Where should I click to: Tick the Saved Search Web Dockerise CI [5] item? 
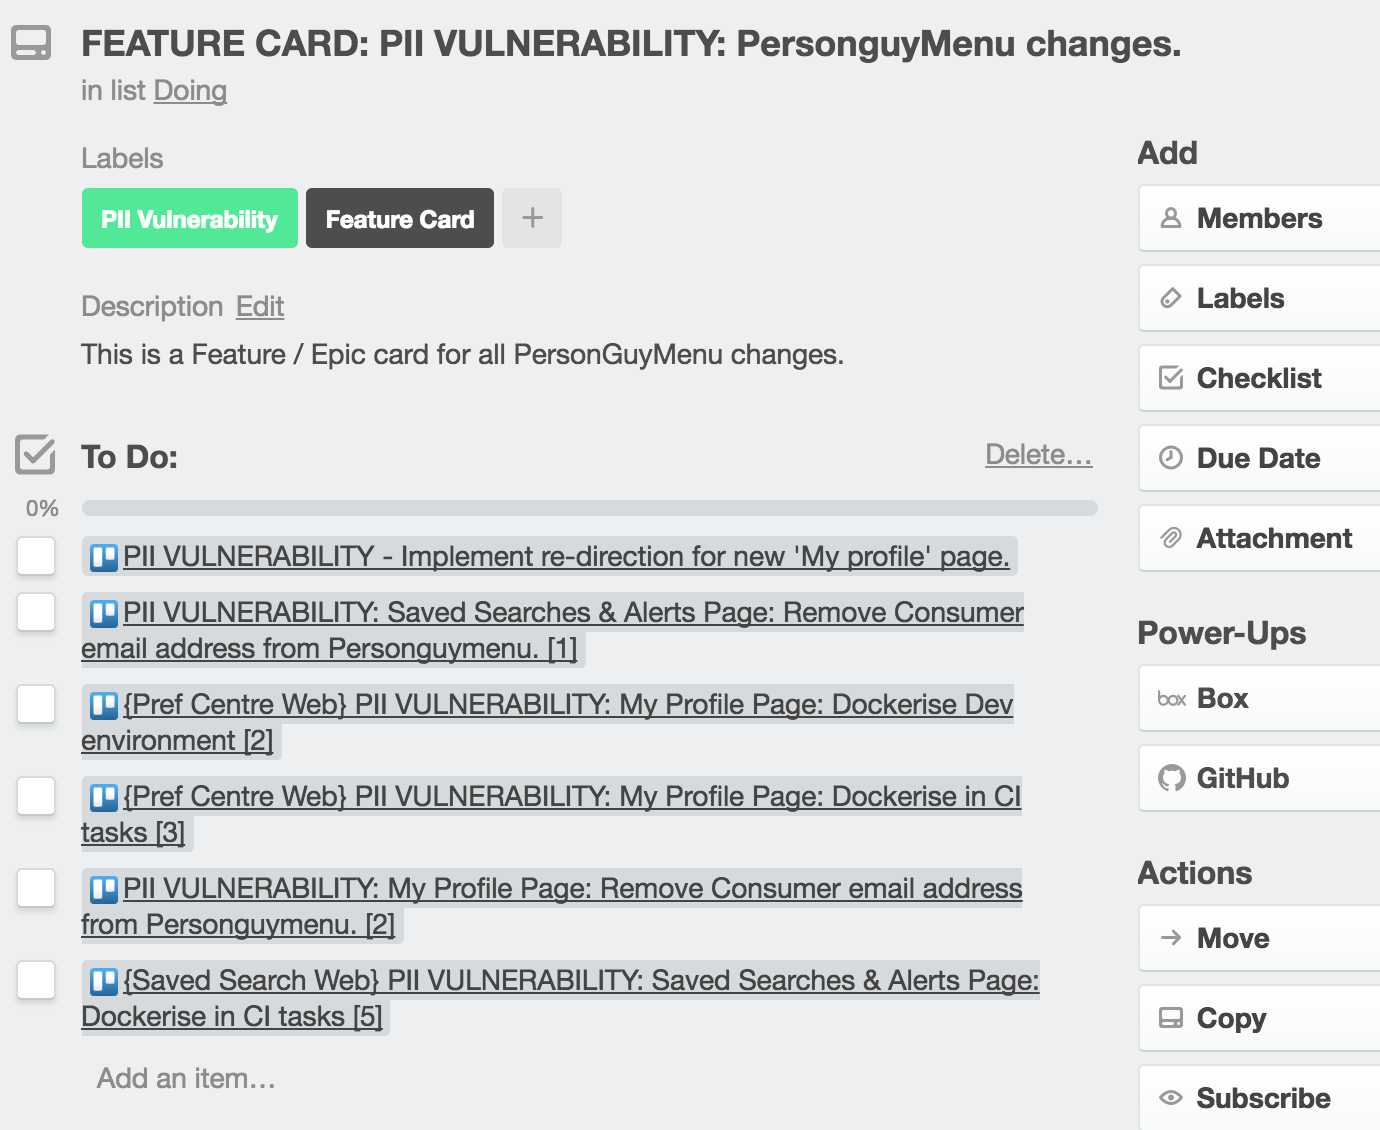pos(36,980)
